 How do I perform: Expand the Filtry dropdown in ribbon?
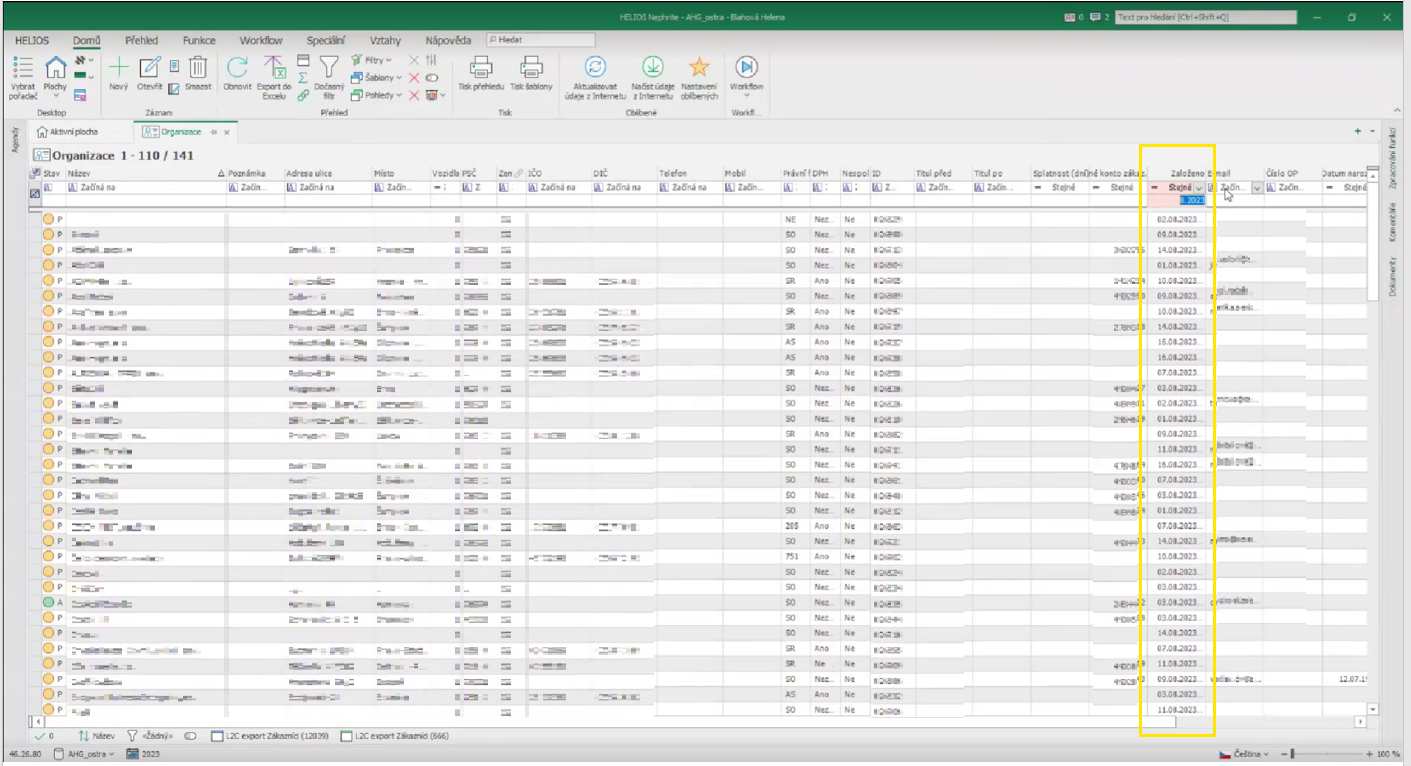click(x=377, y=61)
